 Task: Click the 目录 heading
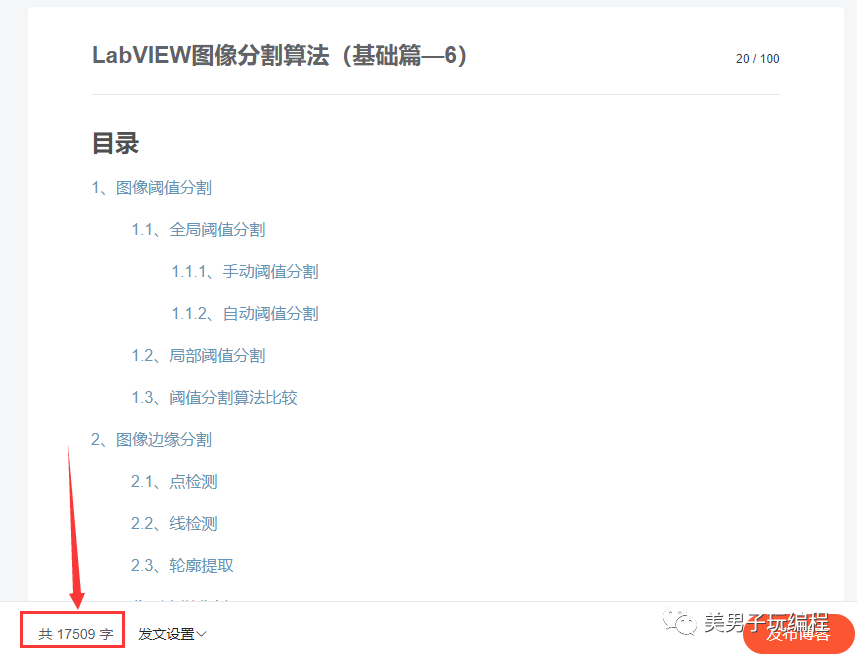point(115,144)
